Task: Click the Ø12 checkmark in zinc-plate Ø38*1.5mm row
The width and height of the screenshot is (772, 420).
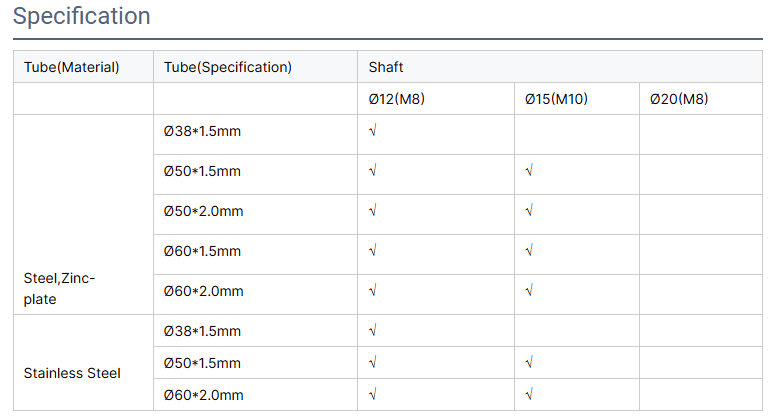Action: pyautogui.click(x=373, y=130)
